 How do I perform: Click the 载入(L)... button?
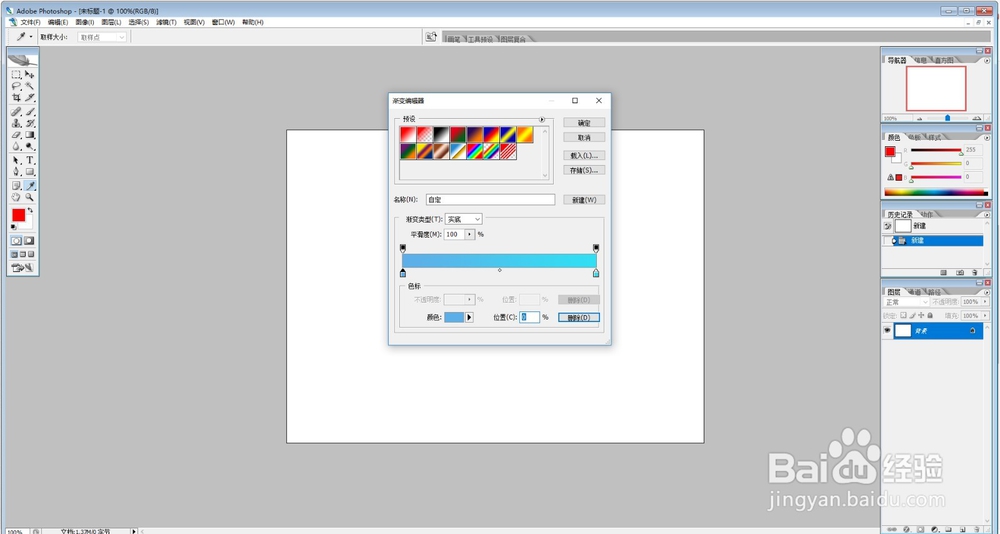coord(584,155)
